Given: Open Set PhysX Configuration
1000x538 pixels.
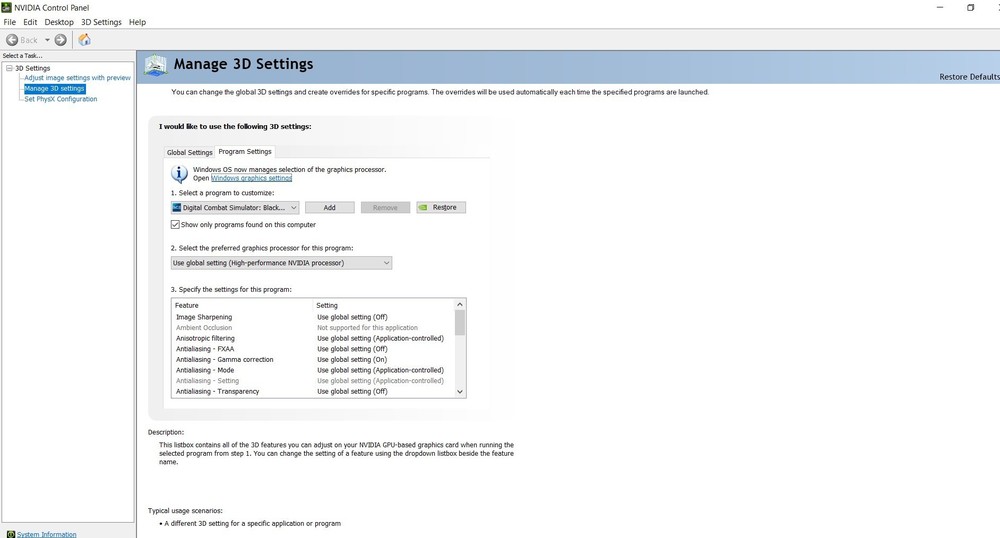Looking at the screenshot, I should (61, 99).
